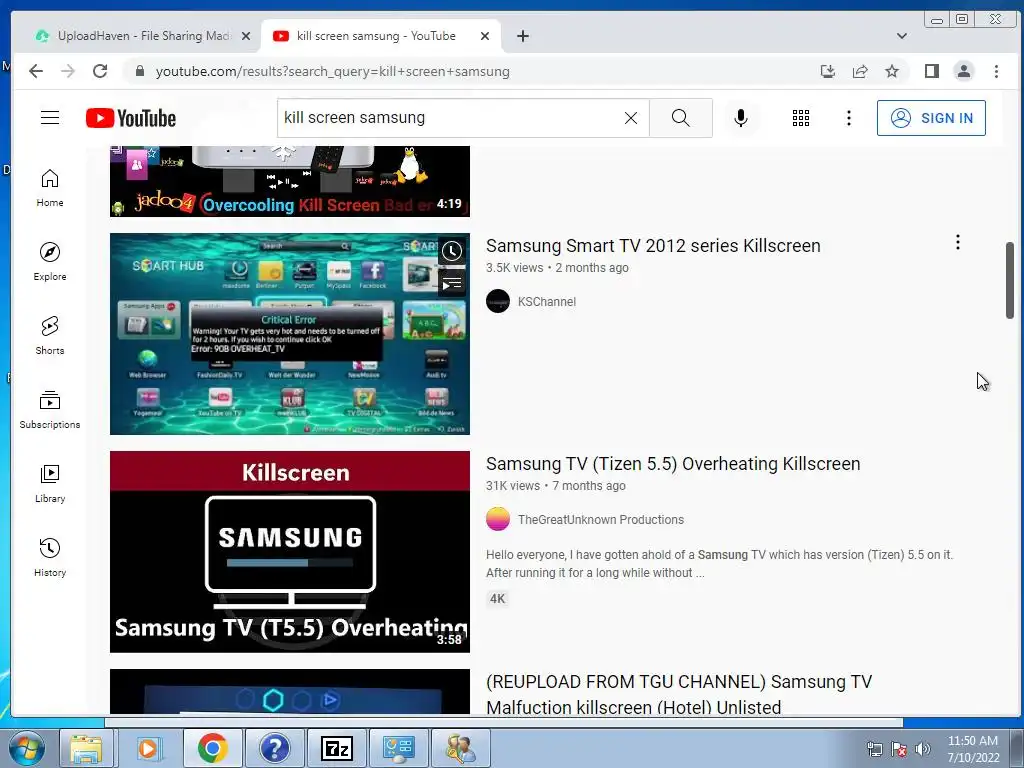Bookmark this page with the star
Image resolution: width=1024 pixels, height=768 pixels.
892,71
